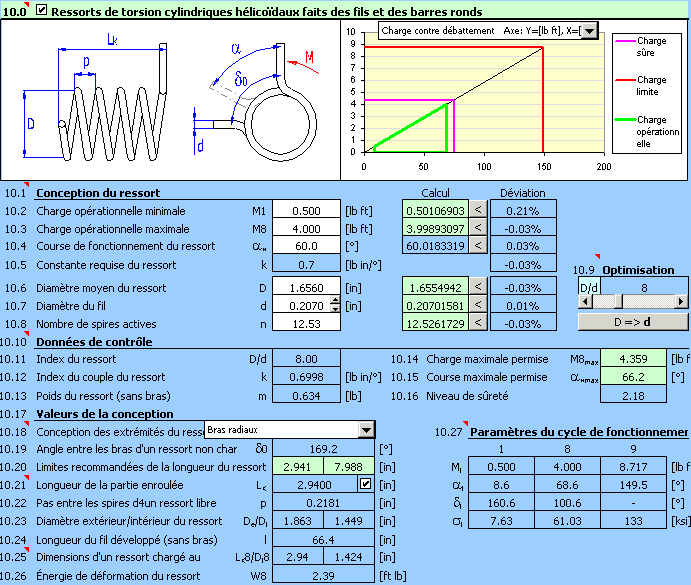Viewport: 691px width, 585px height.
Task: Click the pitch value 0.2181
Action: click(323, 503)
